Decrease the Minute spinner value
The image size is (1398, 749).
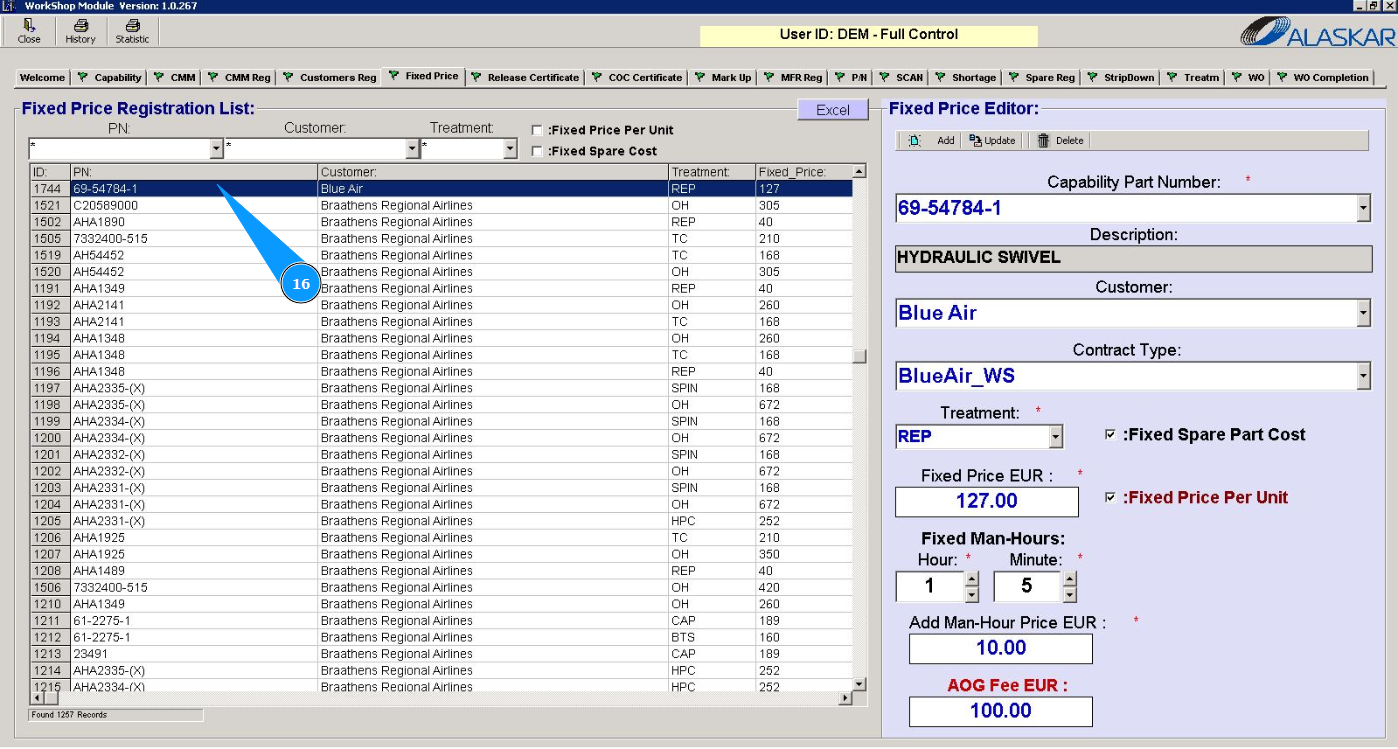(x=1070, y=595)
